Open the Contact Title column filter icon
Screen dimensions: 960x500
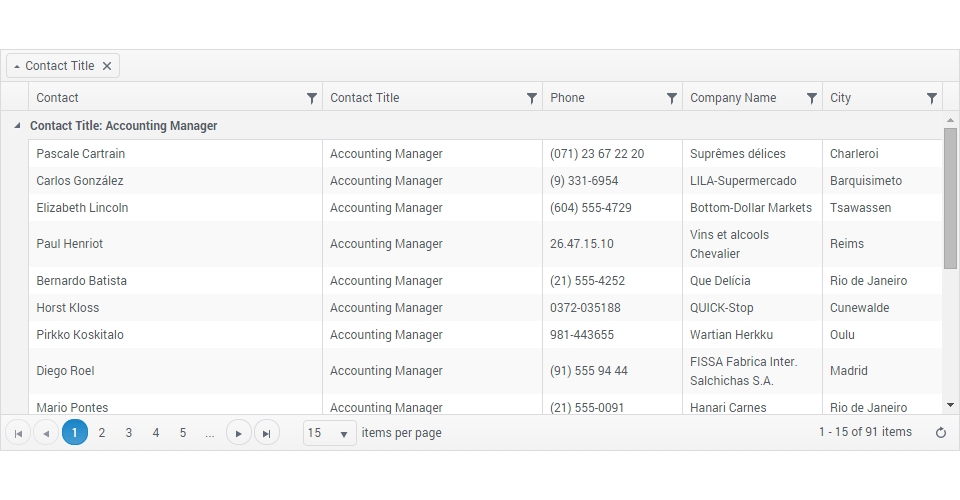point(532,98)
